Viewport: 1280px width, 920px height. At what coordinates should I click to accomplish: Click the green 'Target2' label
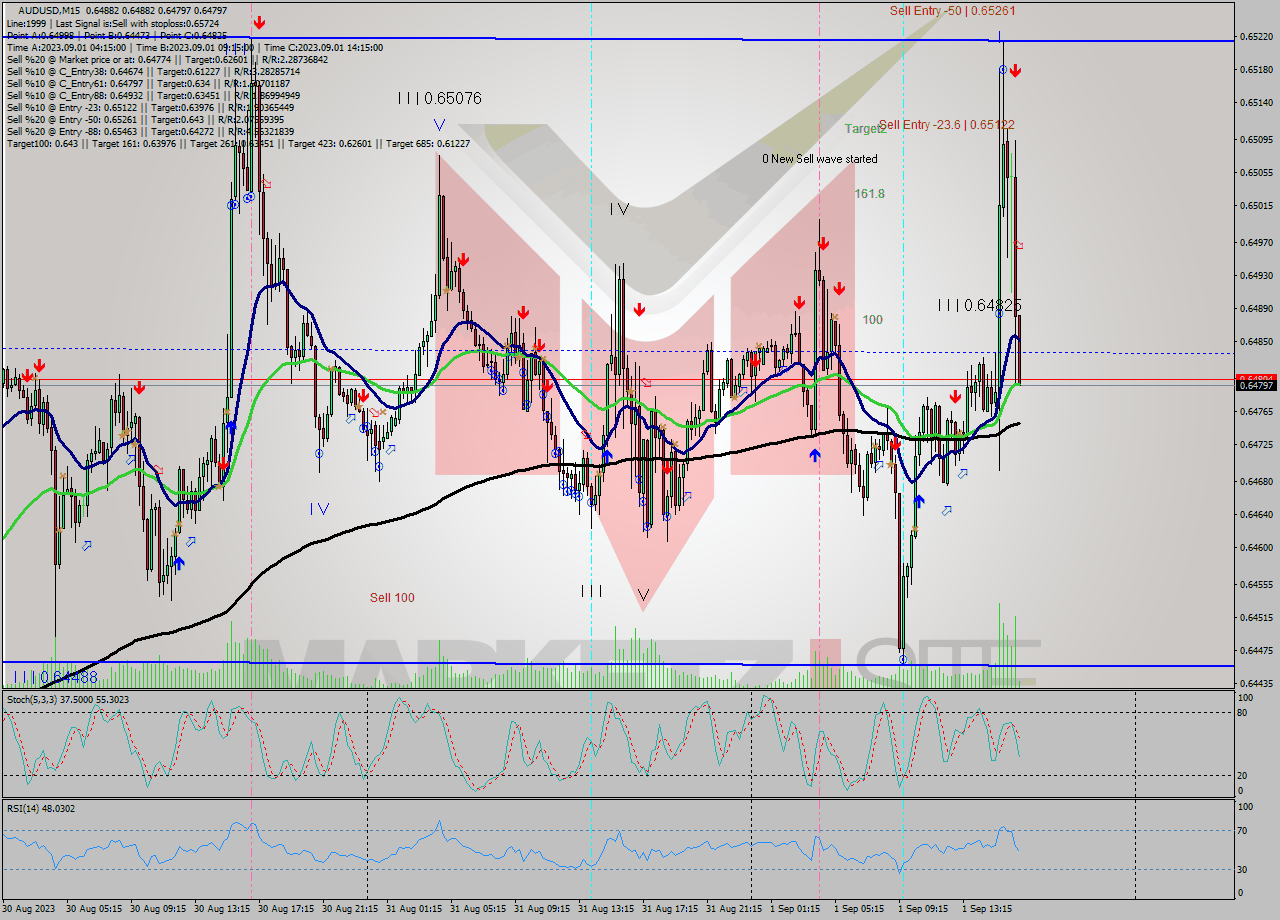point(865,129)
